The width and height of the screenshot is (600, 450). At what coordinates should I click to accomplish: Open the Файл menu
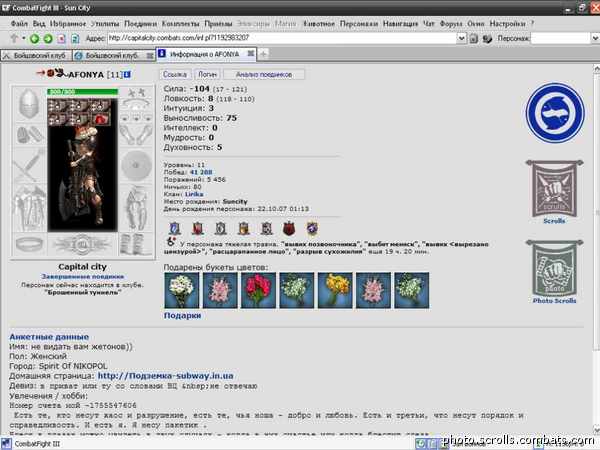tap(19, 24)
